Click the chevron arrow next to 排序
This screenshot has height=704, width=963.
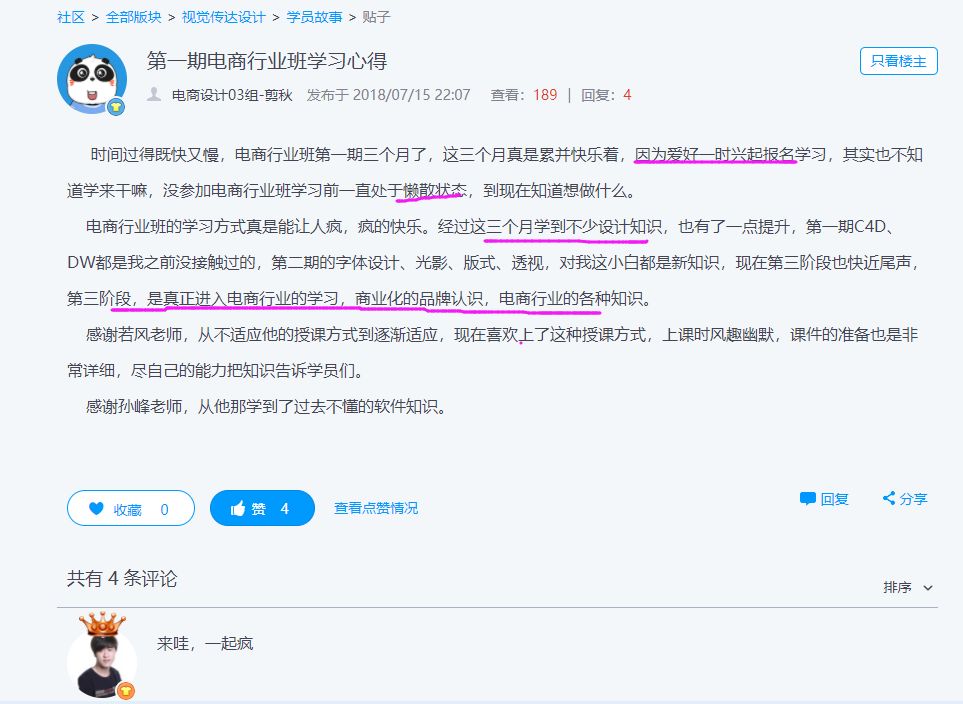click(928, 588)
